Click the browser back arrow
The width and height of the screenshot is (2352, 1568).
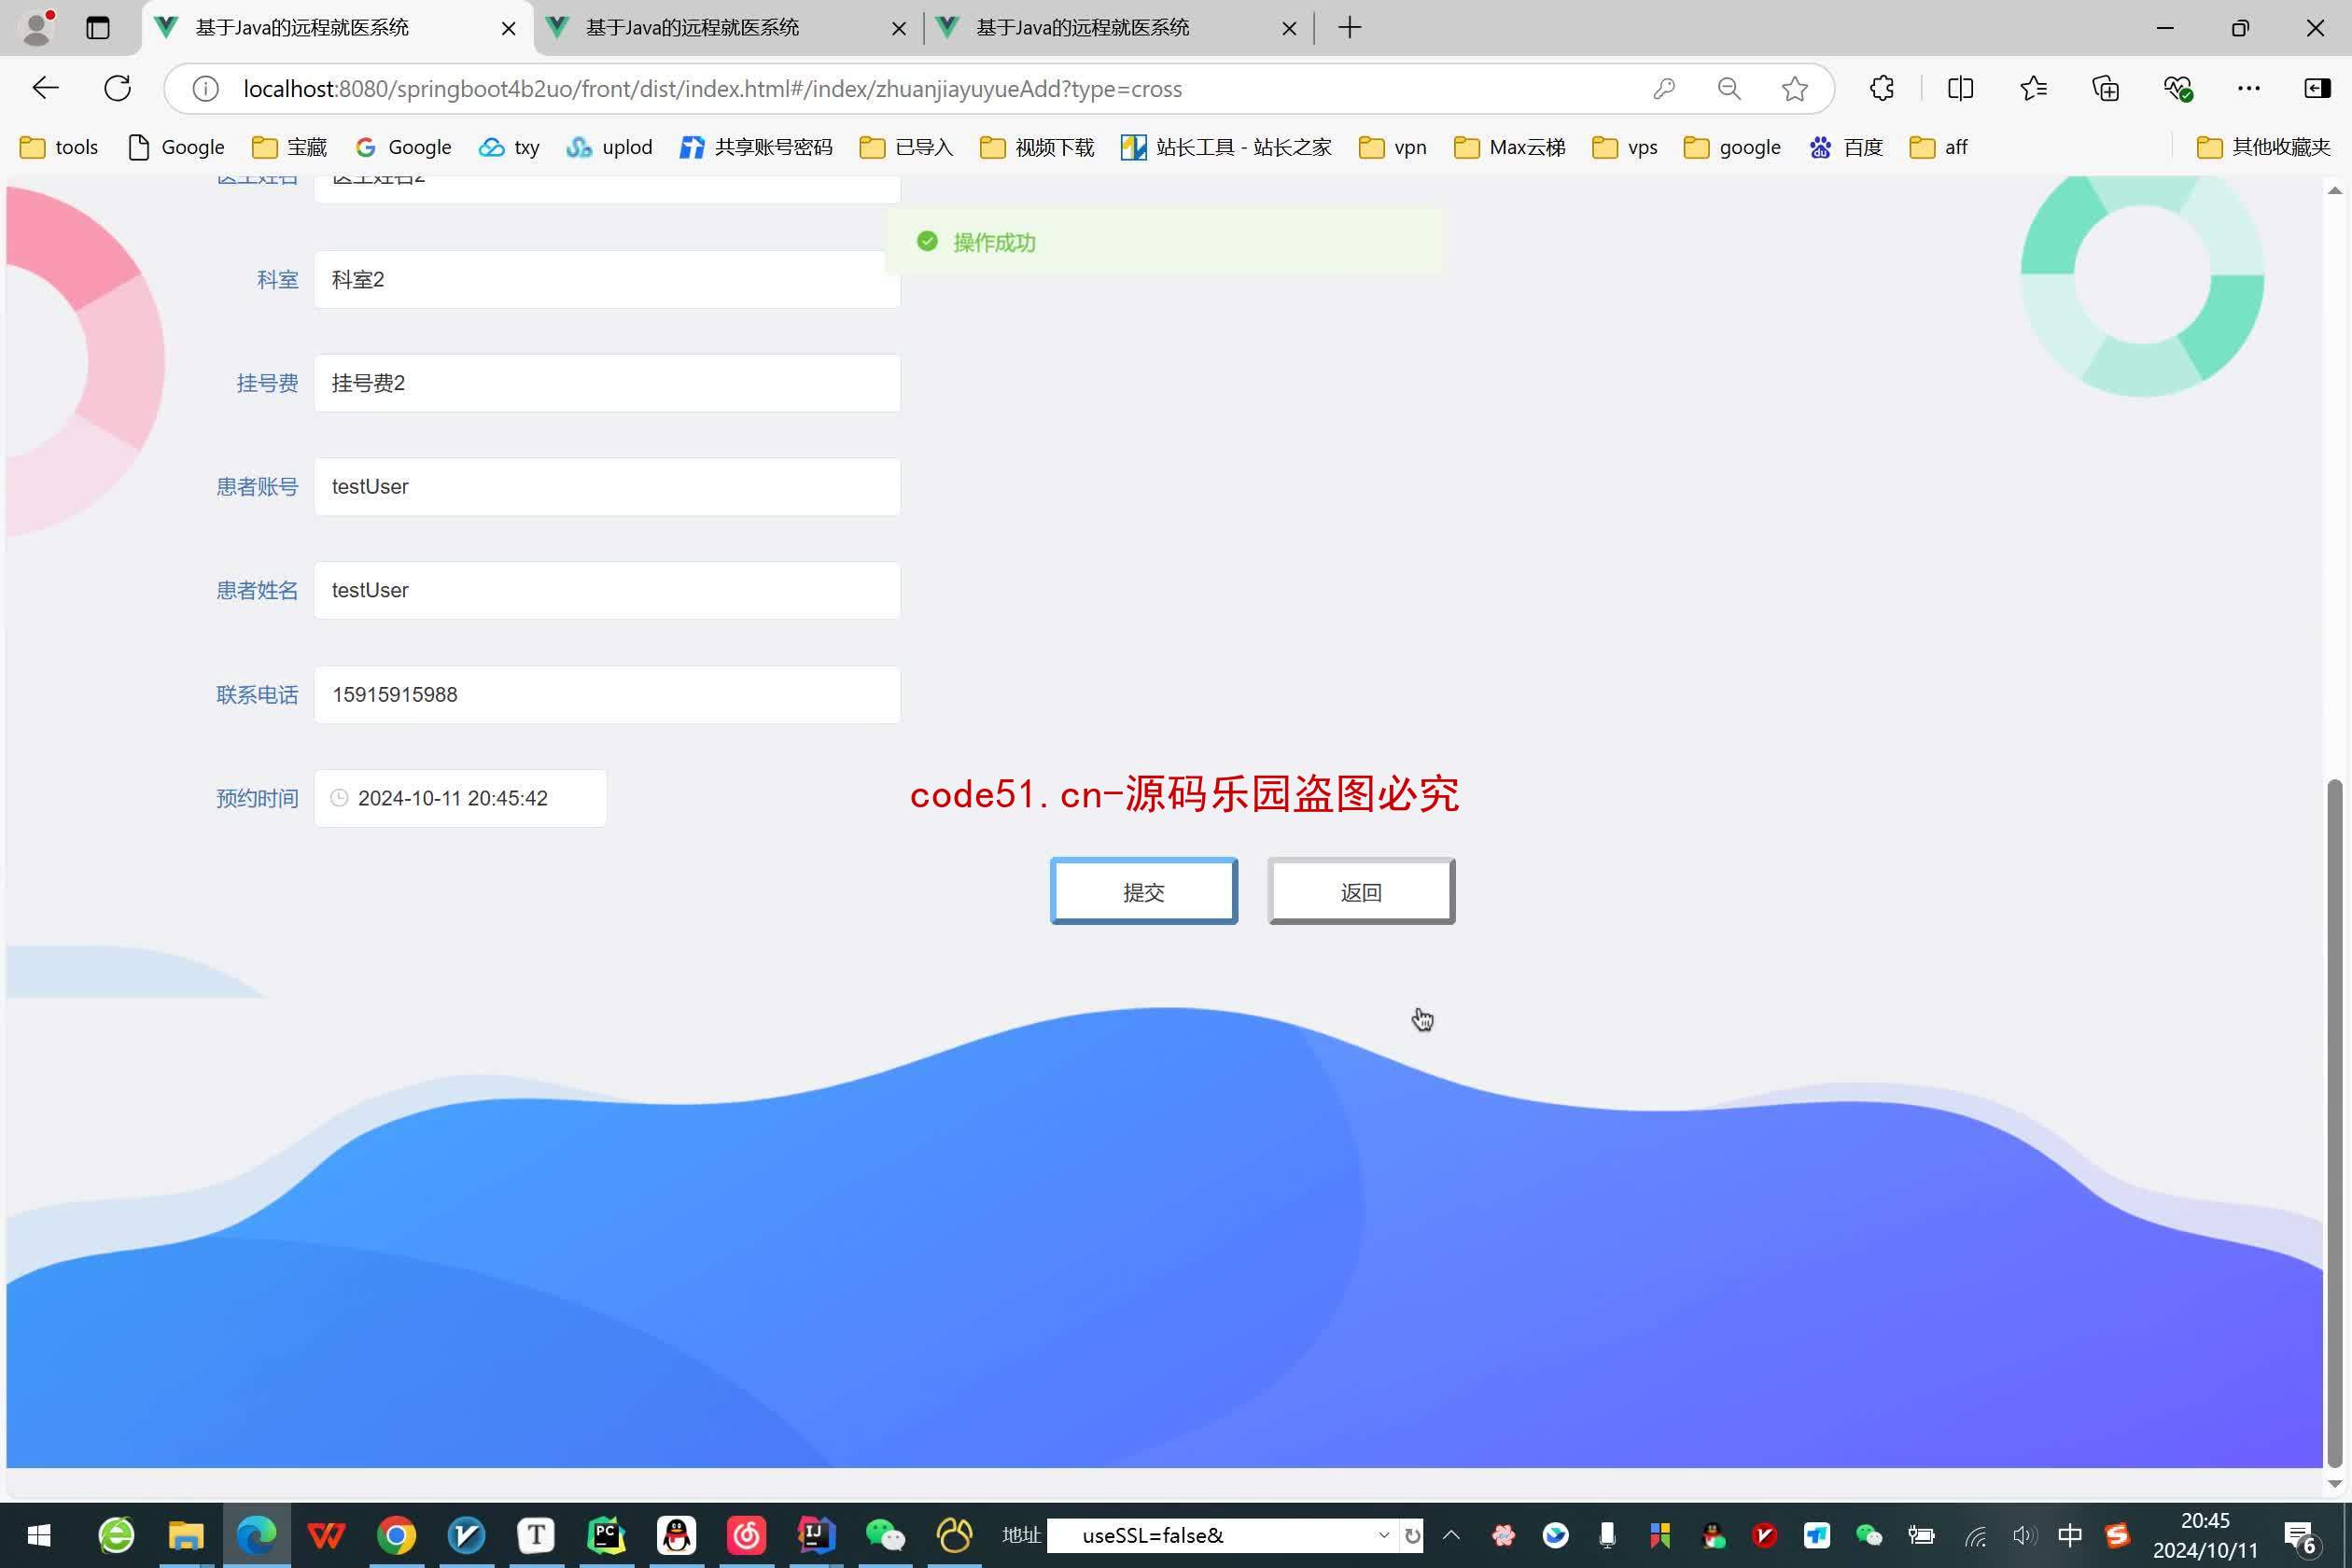pos(45,88)
